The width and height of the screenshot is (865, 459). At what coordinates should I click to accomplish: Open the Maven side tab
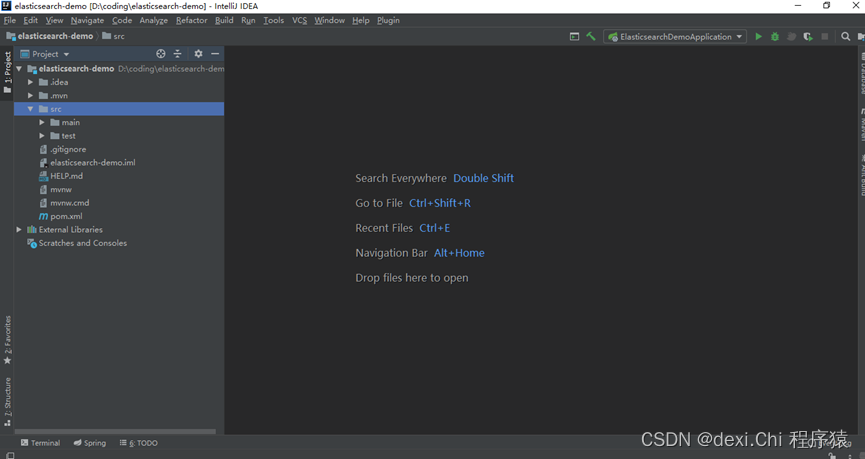862,125
